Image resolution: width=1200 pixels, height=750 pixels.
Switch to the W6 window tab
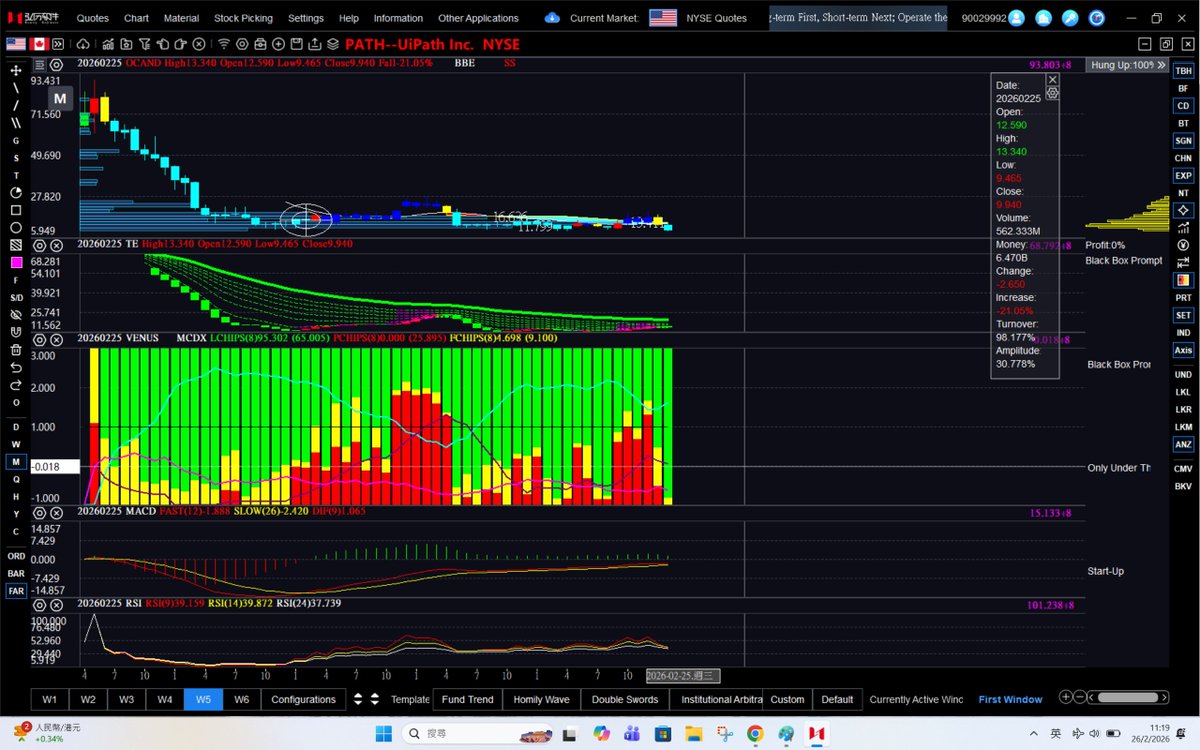(x=241, y=699)
